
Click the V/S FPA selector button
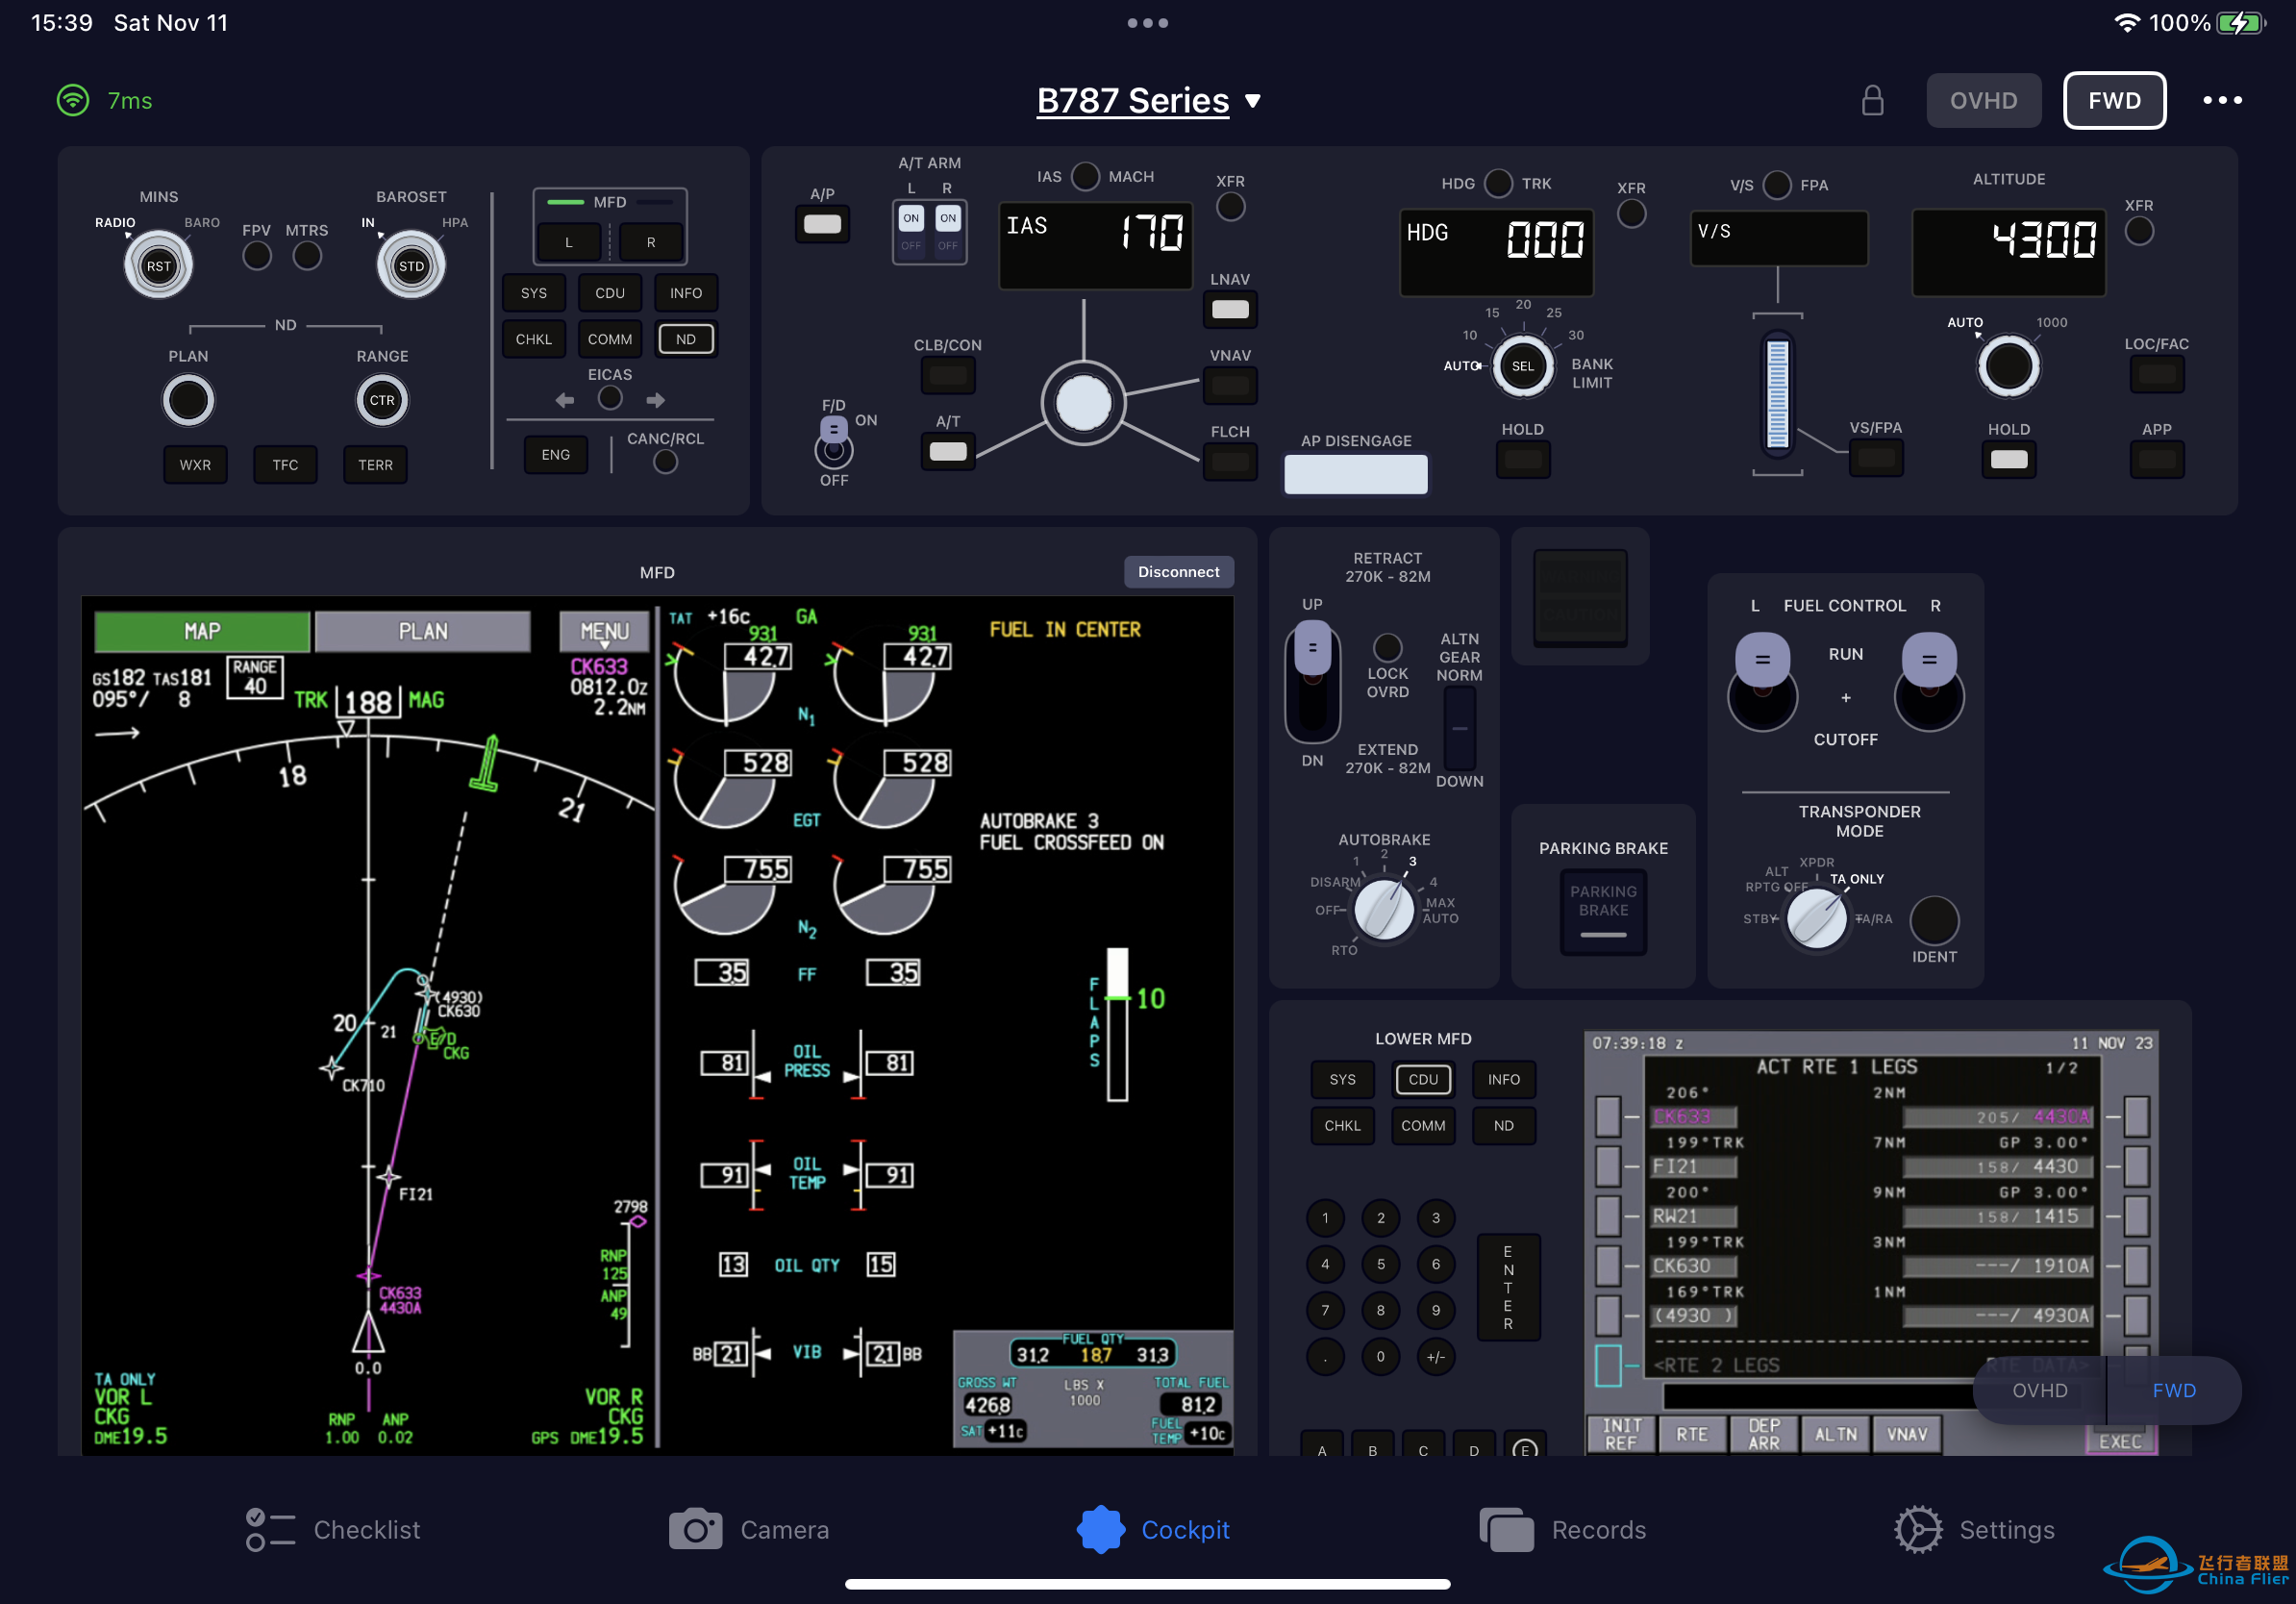coord(1777,185)
